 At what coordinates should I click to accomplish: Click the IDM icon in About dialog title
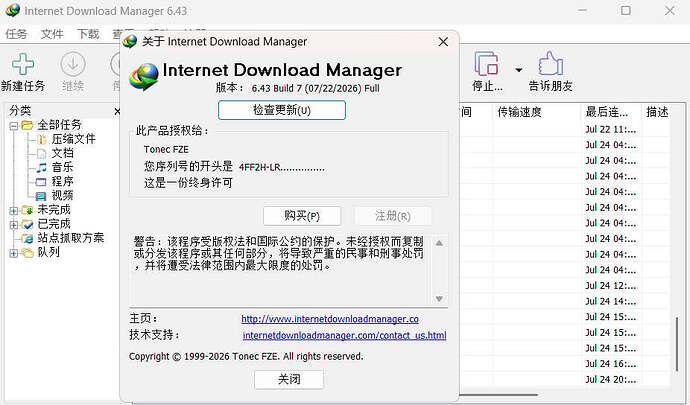pyautogui.click(x=130, y=41)
